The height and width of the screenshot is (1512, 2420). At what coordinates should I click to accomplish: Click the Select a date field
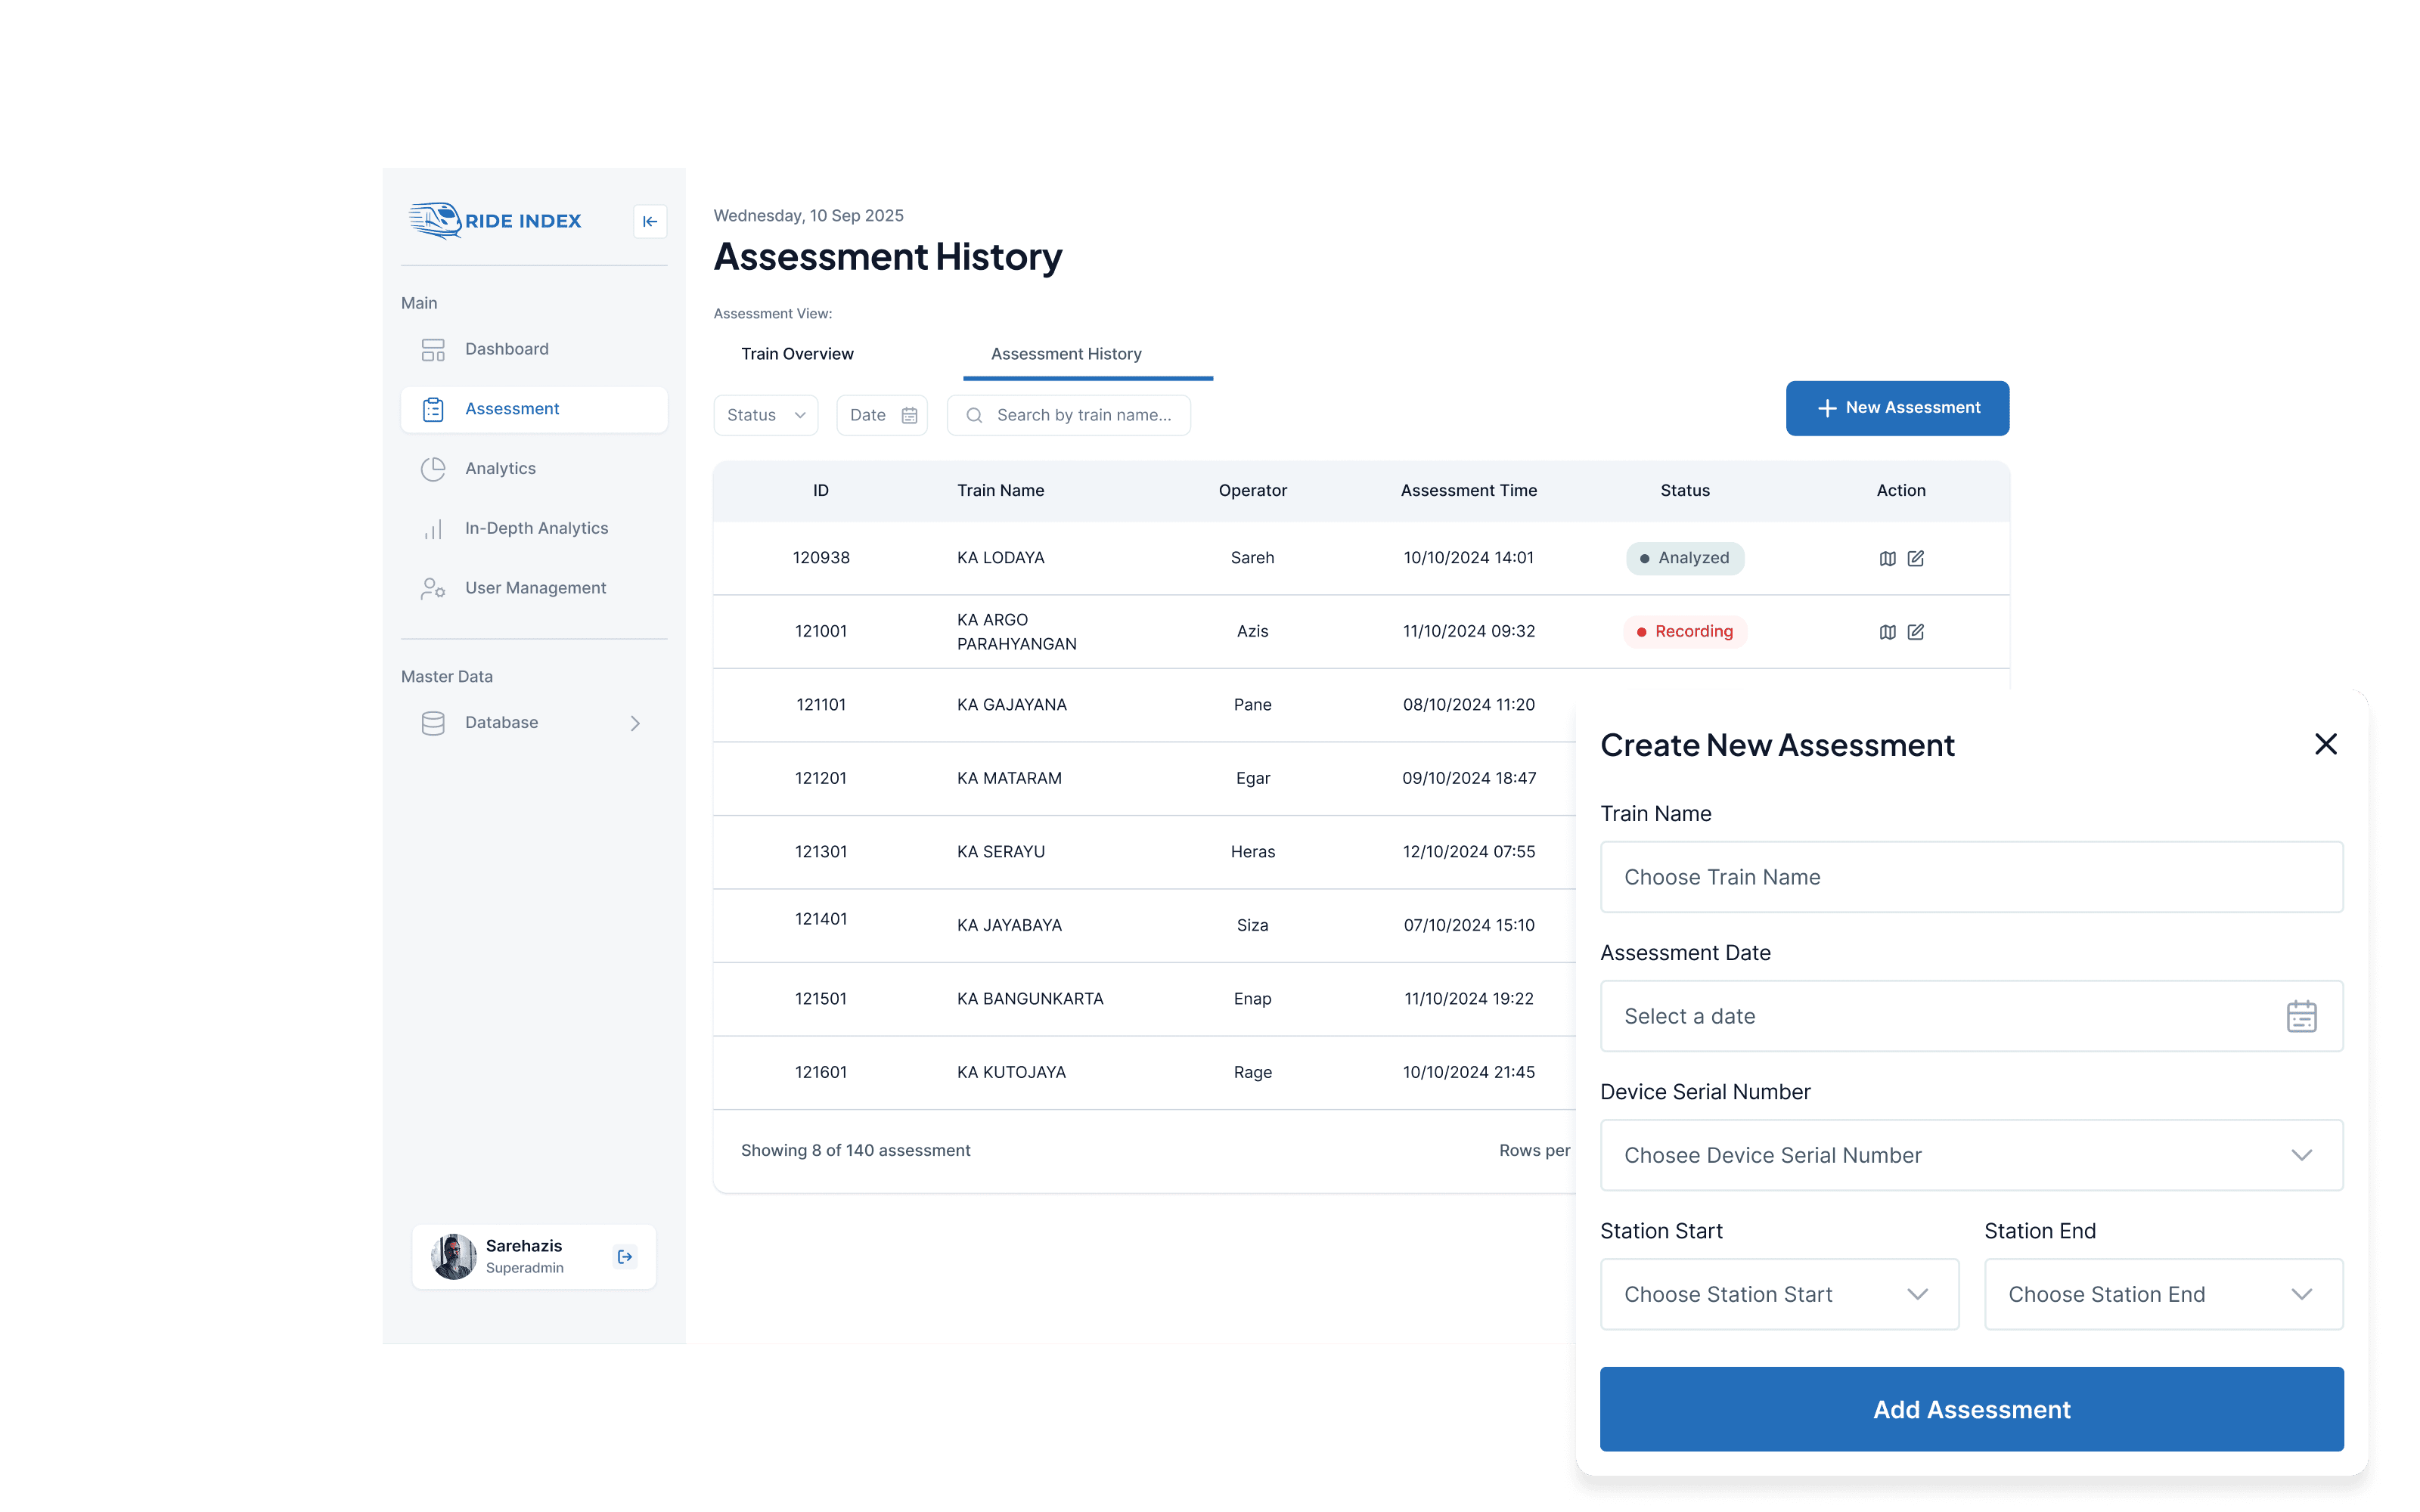(1971, 1016)
